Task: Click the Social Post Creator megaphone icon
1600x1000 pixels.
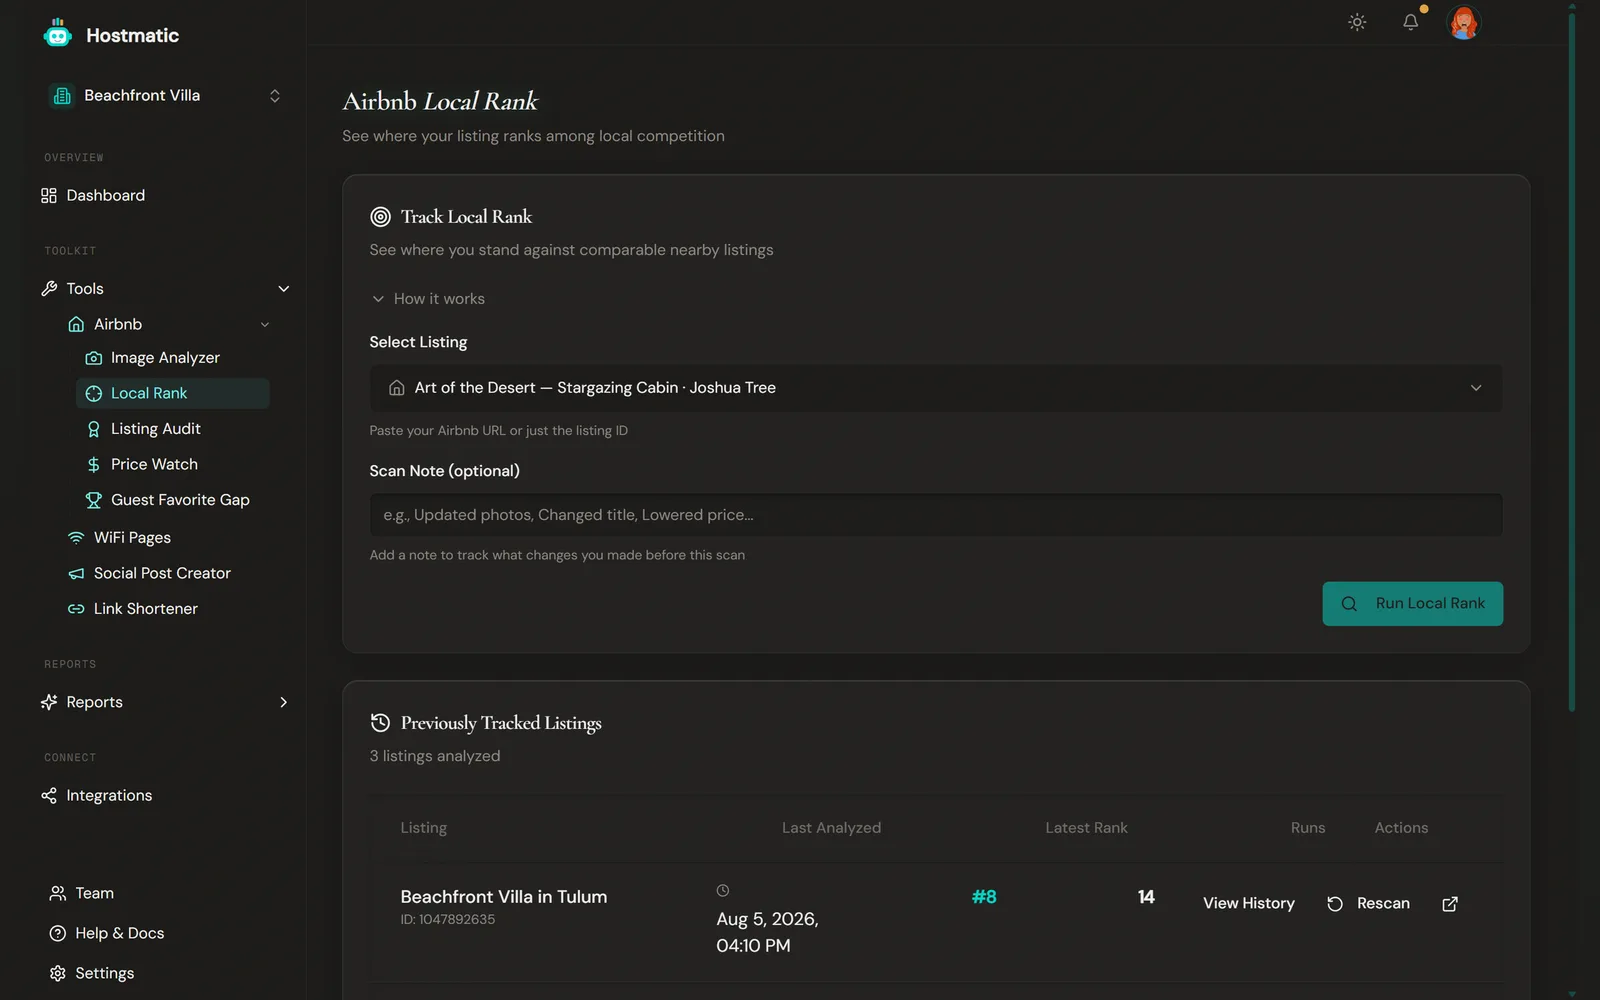Action: pyautogui.click(x=76, y=574)
